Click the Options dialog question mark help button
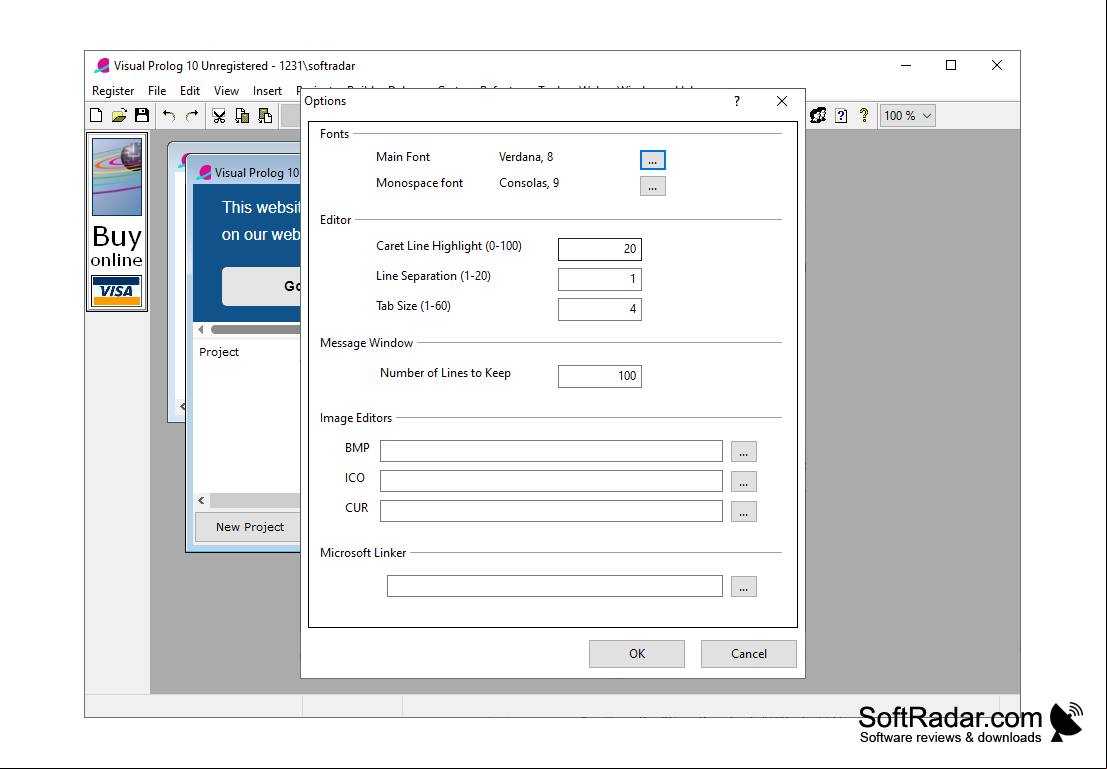 [x=736, y=101]
